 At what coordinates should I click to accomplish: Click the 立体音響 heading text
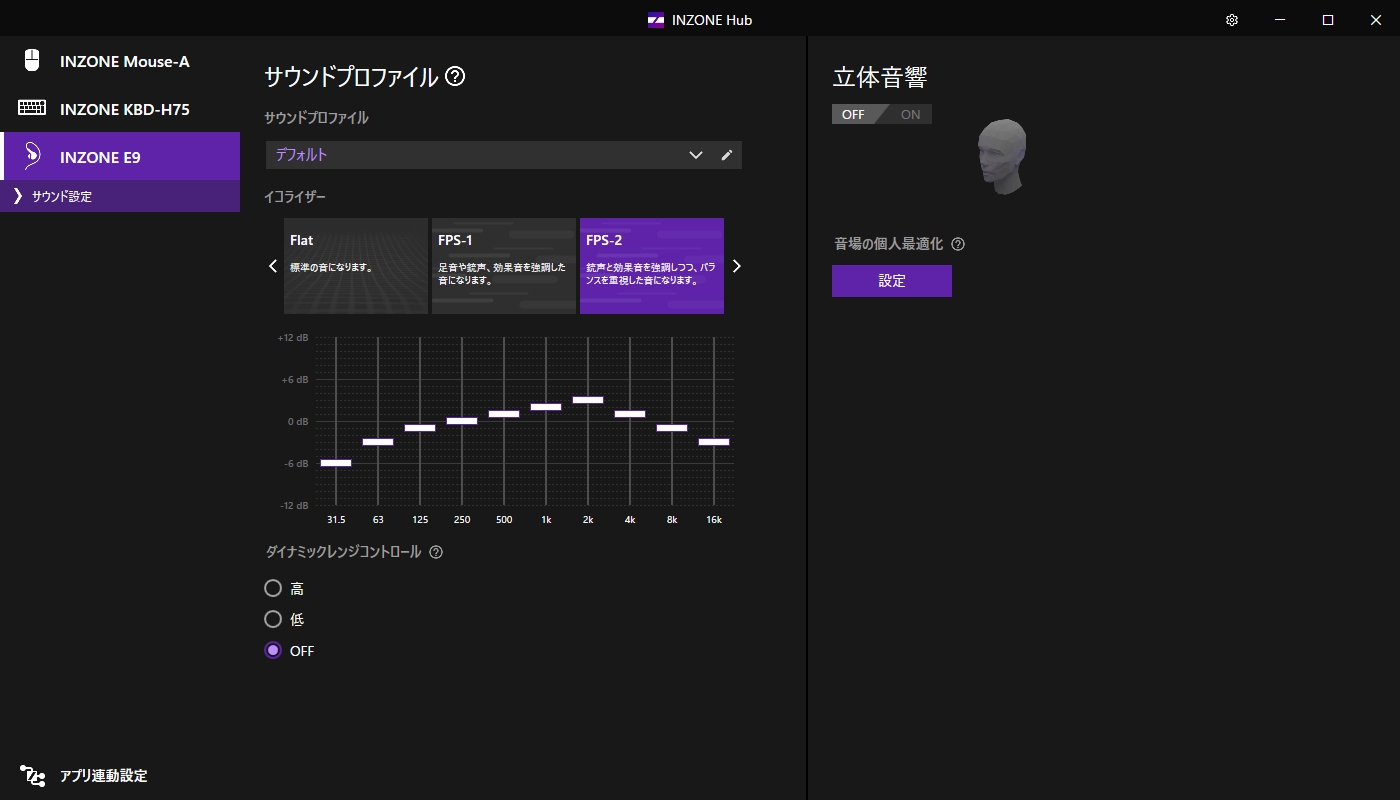click(x=879, y=79)
